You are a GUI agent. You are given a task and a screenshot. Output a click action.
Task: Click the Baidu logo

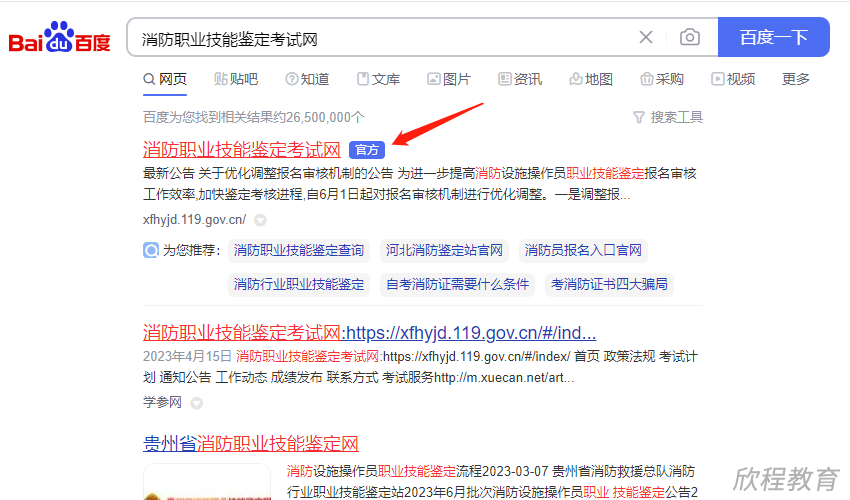[60, 37]
